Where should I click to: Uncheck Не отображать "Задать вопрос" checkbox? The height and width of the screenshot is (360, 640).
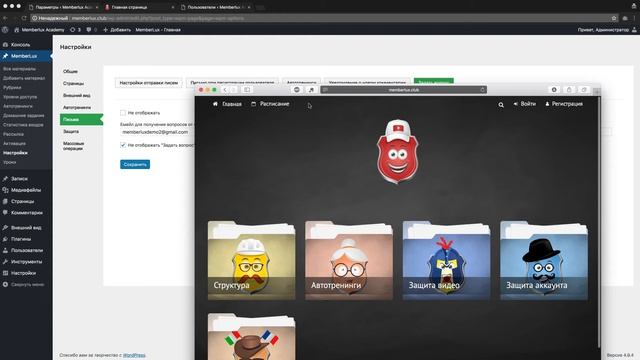coord(123,145)
